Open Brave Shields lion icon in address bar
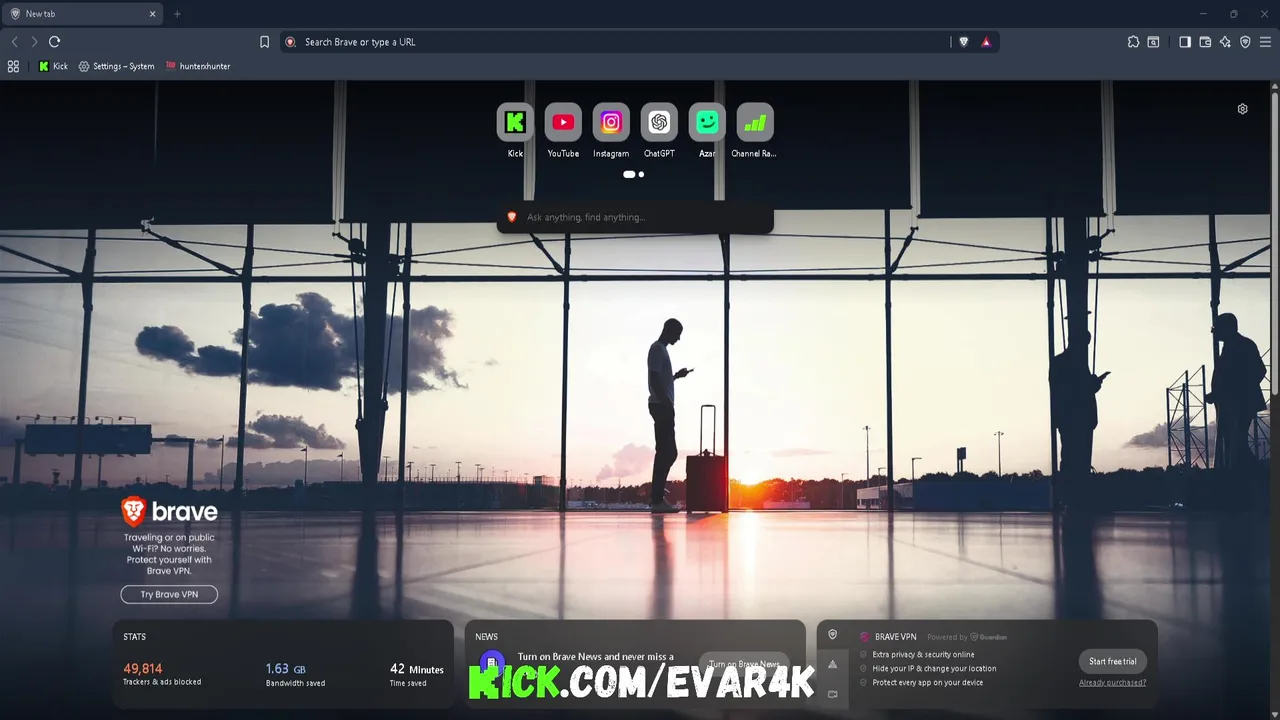Screen dimensions: 1280x720 (x=964, y=42)
